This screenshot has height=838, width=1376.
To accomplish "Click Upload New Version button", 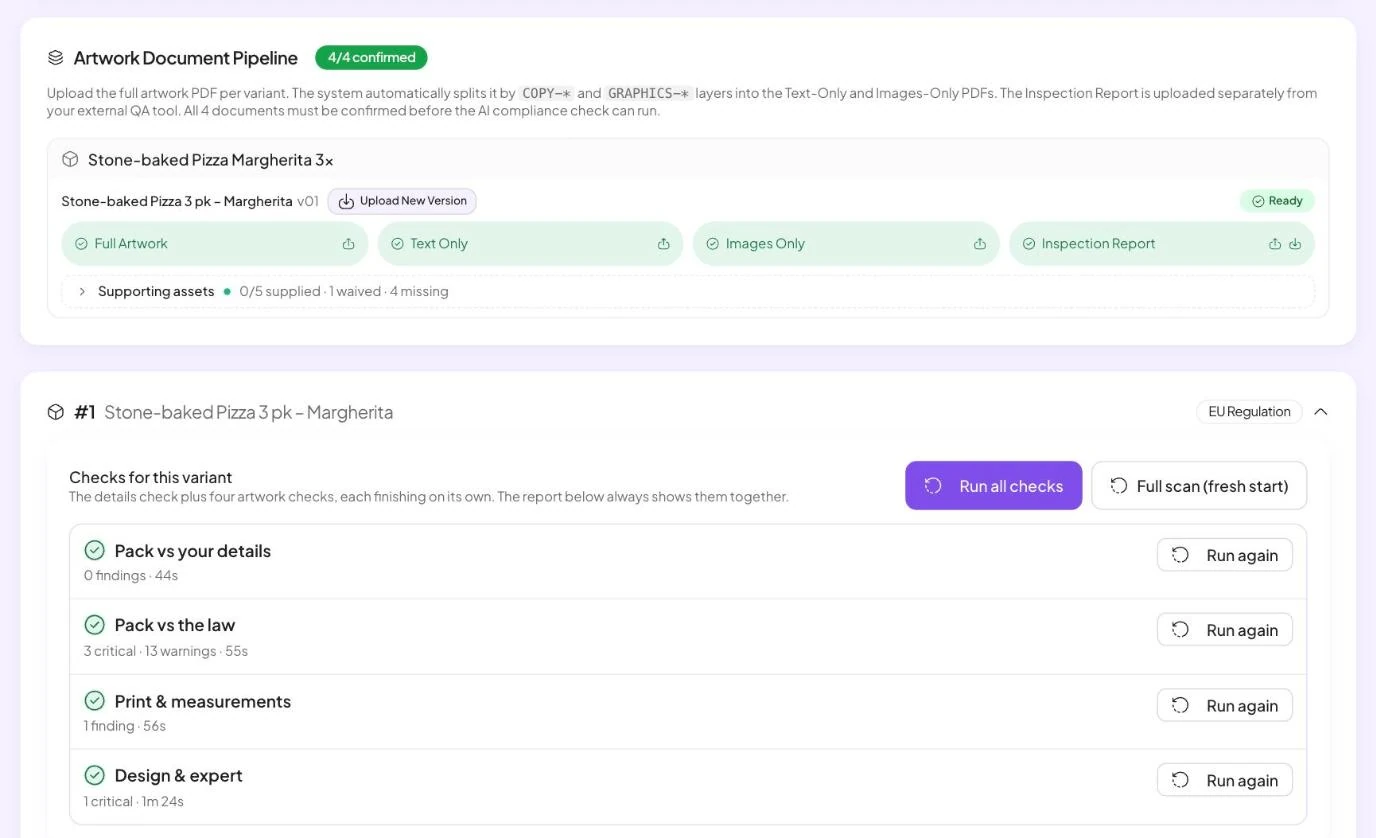I will click(x=402, y=201).
